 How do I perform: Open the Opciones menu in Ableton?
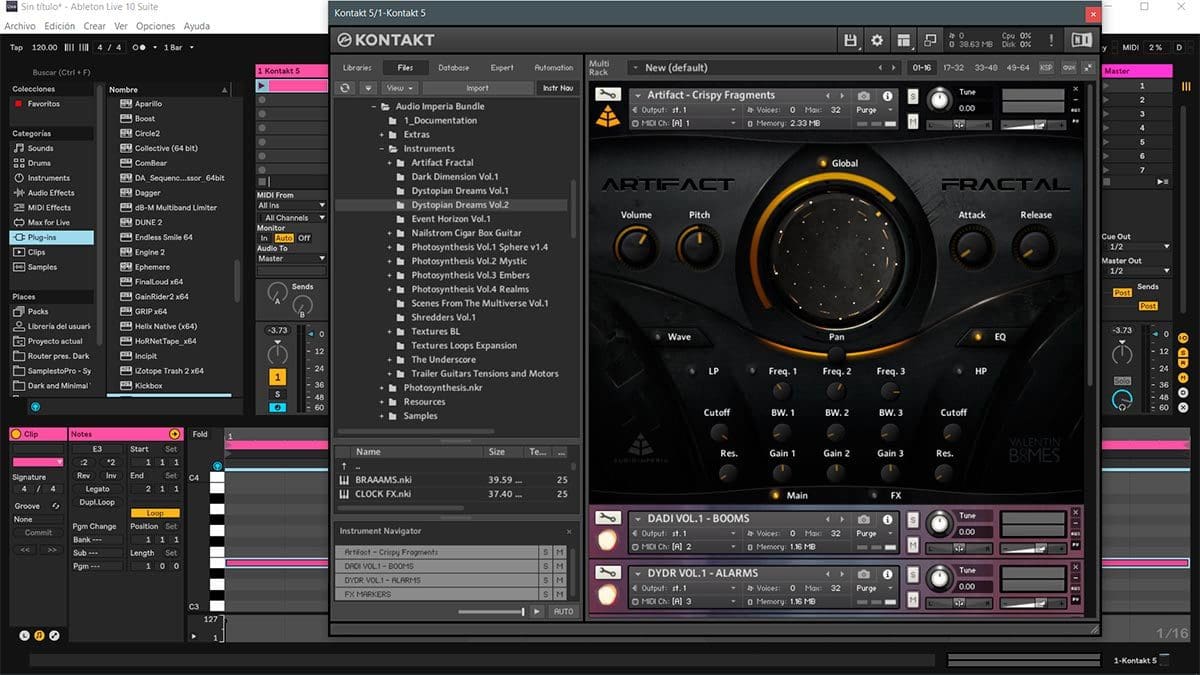coord(155,26)
